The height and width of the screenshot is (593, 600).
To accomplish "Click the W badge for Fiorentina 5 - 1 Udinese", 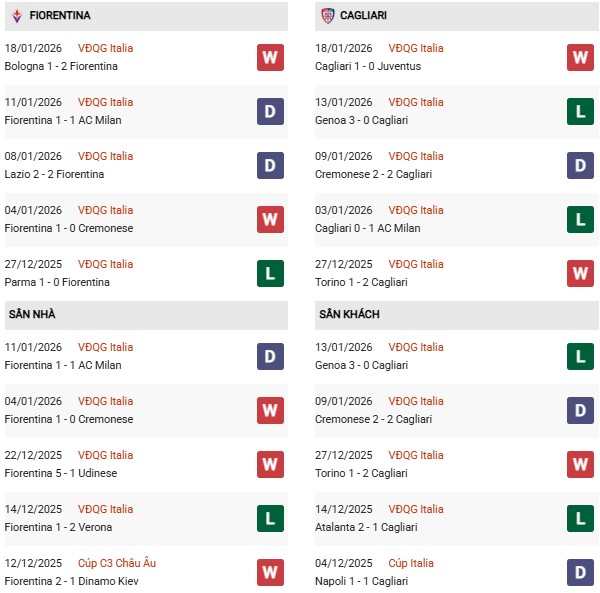I will pyautogui.click(x=270, y=464).
